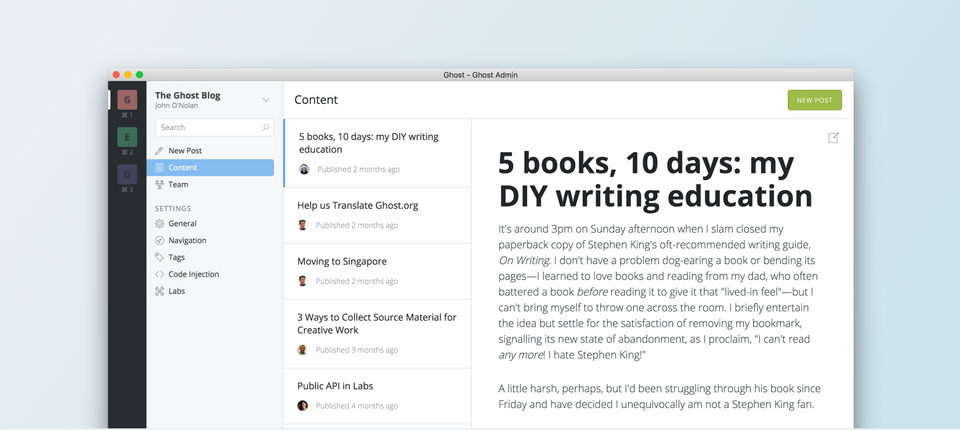Select post 'Help us Translate Ghost.org'
960x430 pixels.
tap(377, 216)
